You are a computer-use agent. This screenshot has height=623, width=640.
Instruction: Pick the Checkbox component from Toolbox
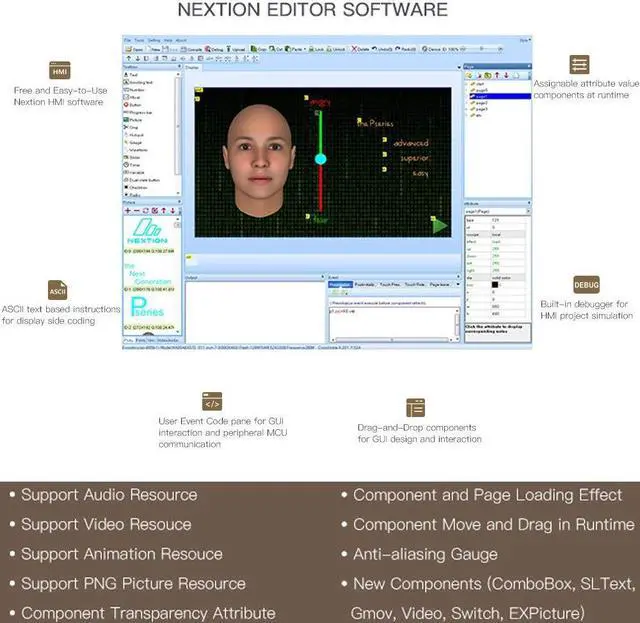[x=138, y=187]
